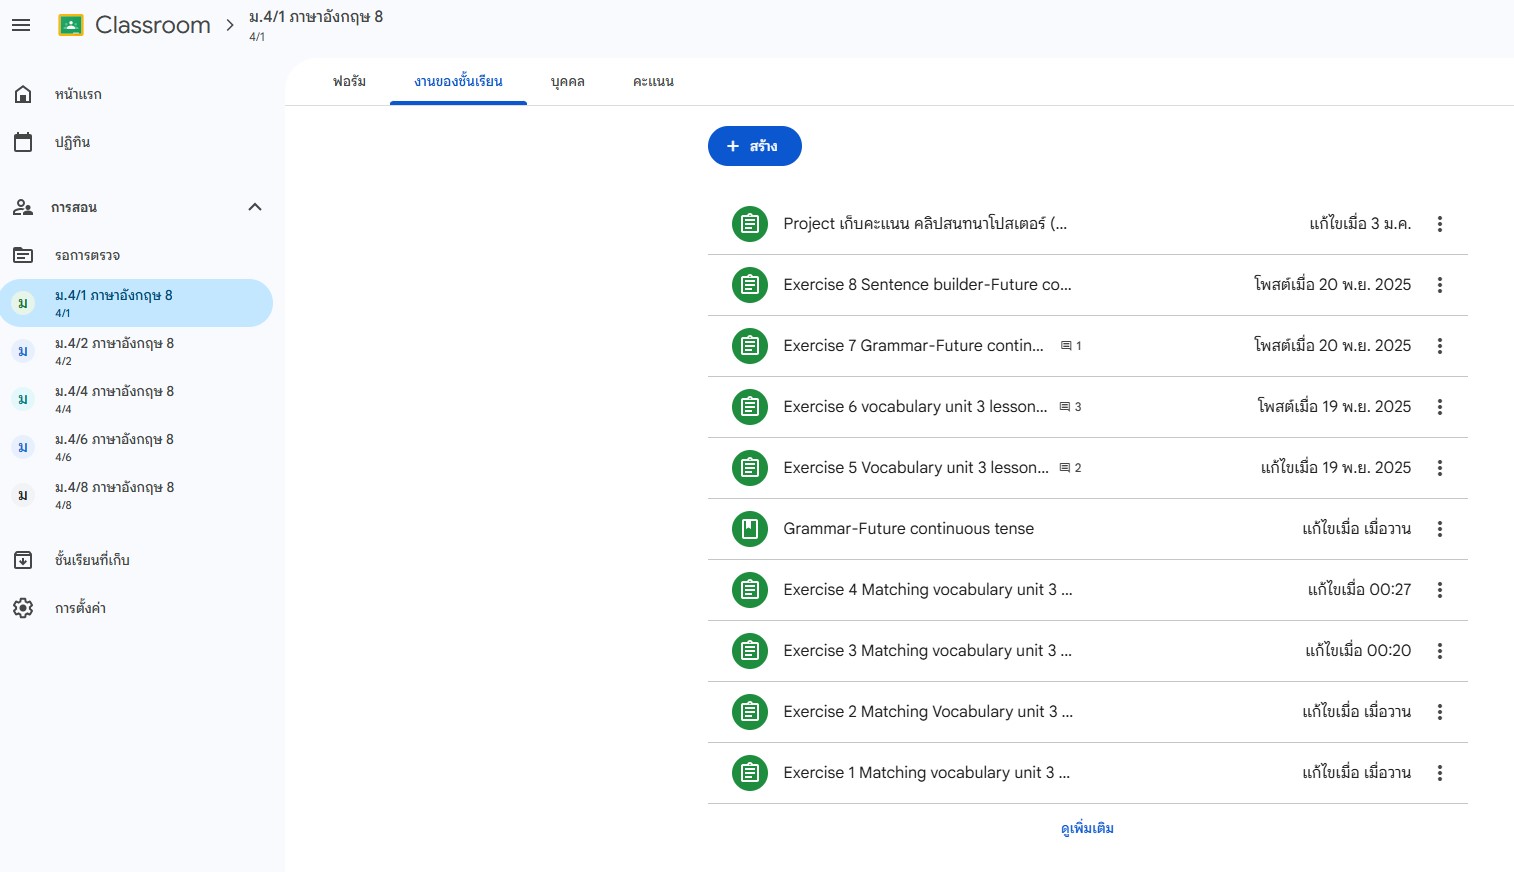Open more options for Exercise 5 row

point(1439,468)
